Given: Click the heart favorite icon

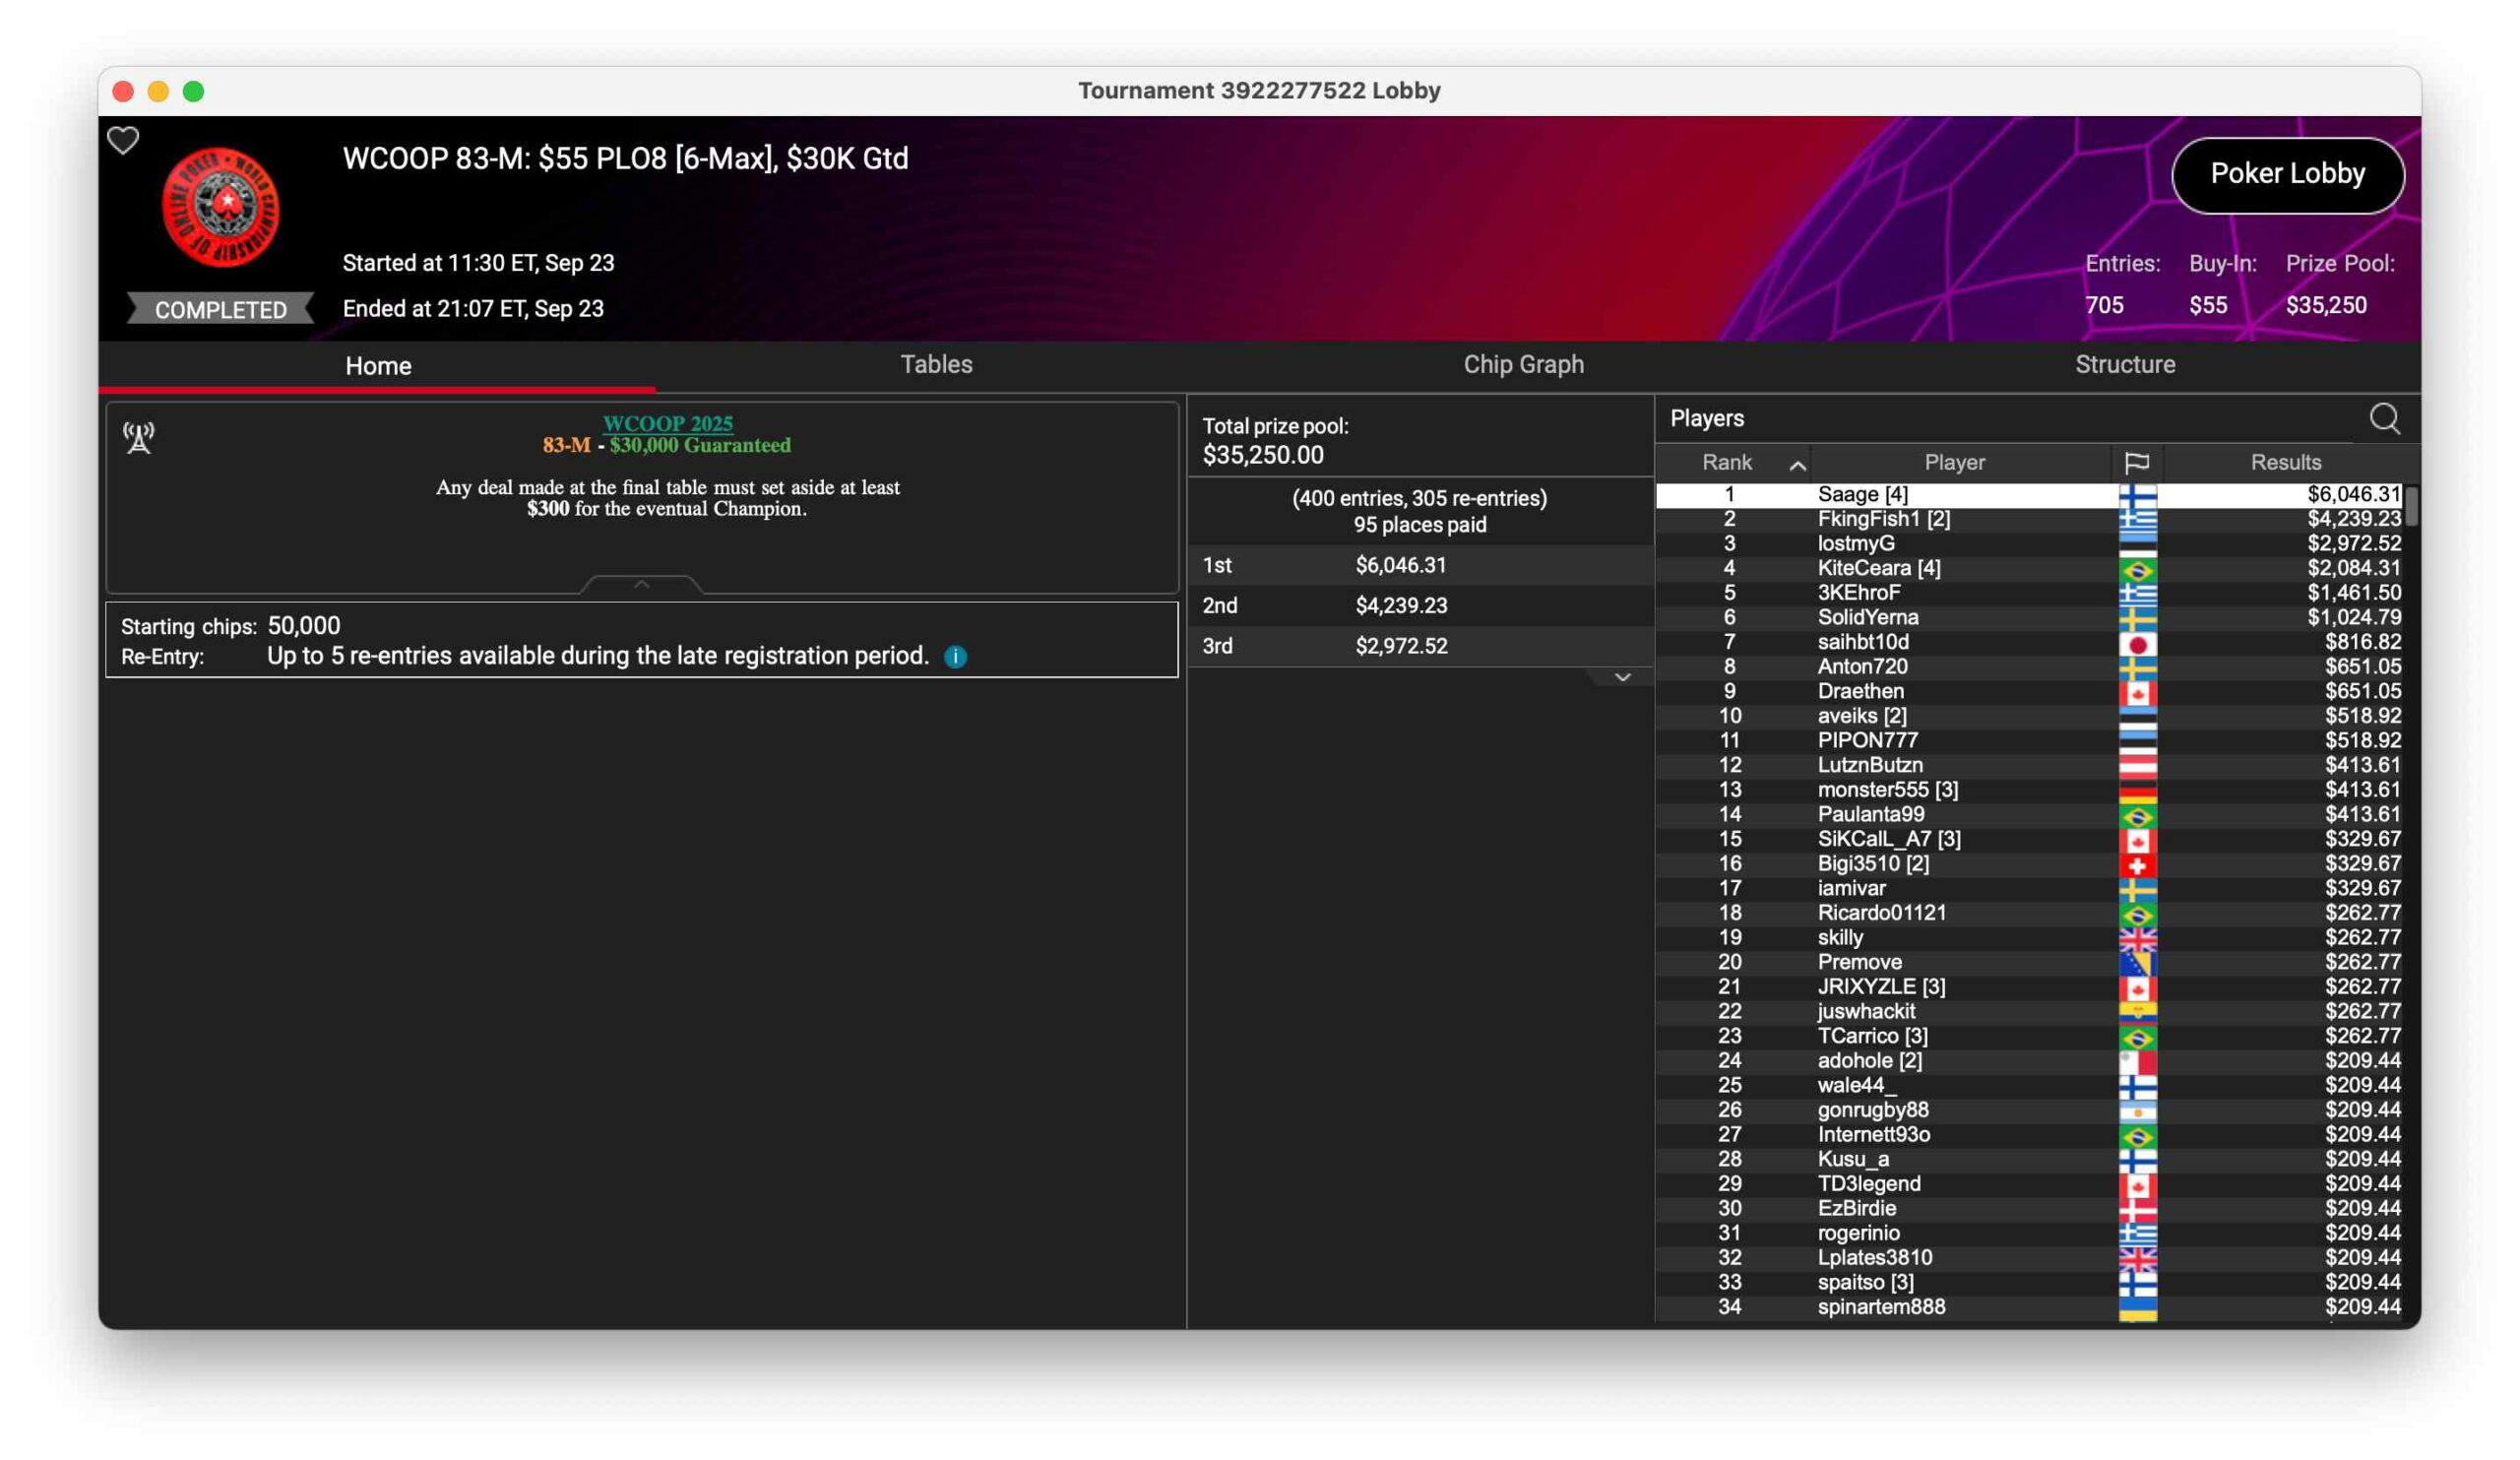Looking at the screenshot, I should 123,141.
